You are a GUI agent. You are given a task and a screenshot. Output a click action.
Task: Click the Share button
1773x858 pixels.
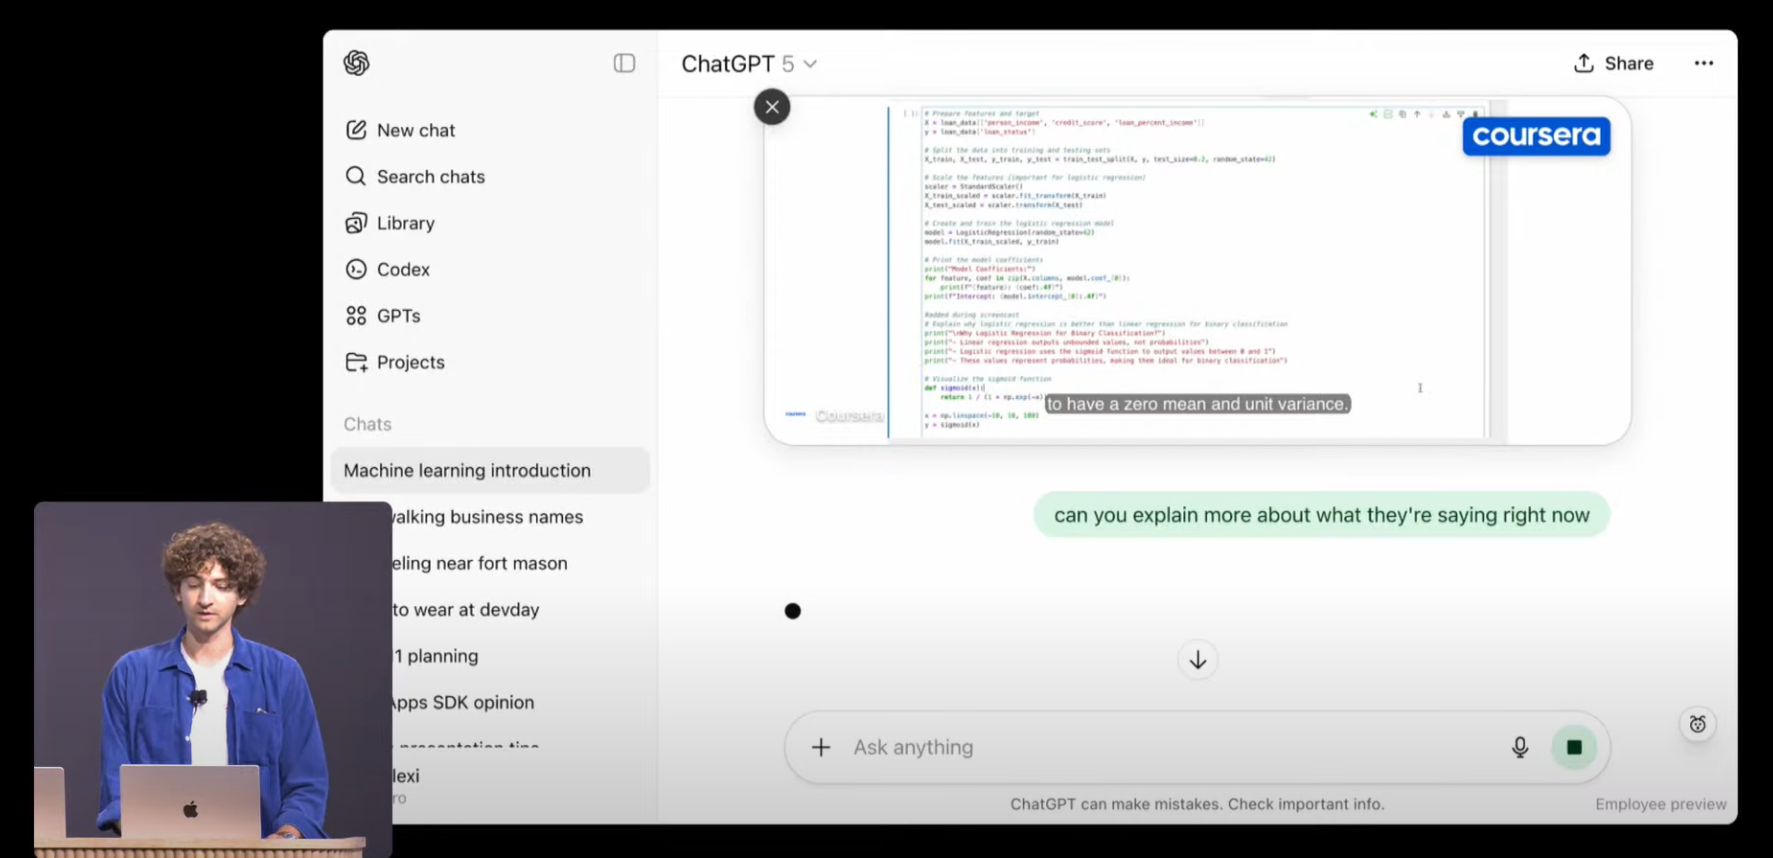1613,63
